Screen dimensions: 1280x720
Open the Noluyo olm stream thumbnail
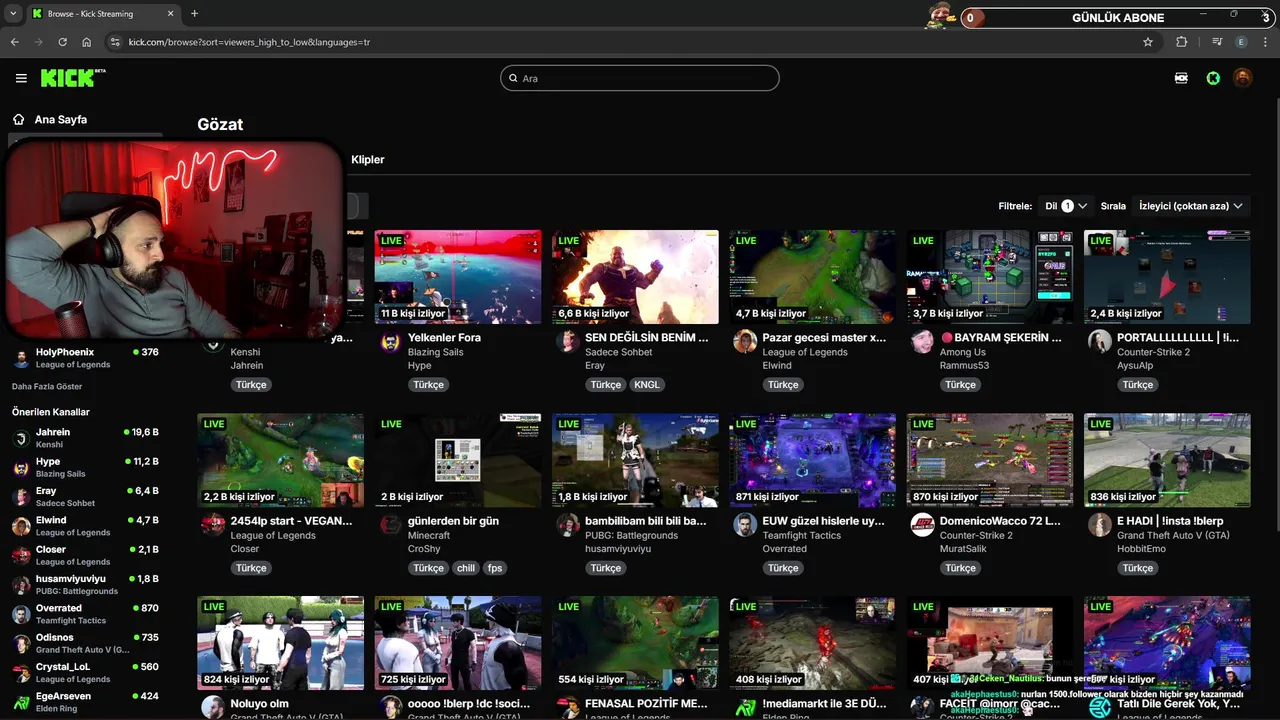[280, 643]
